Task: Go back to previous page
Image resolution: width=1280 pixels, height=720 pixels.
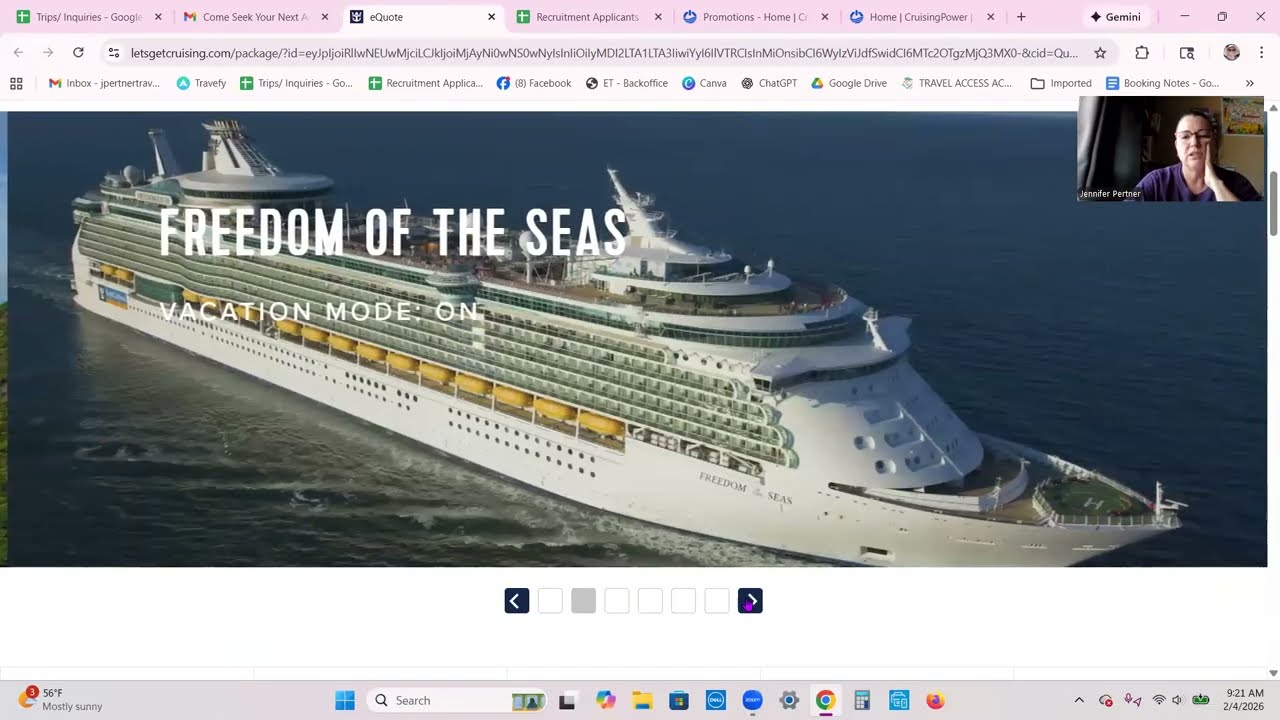Action: 18,53
